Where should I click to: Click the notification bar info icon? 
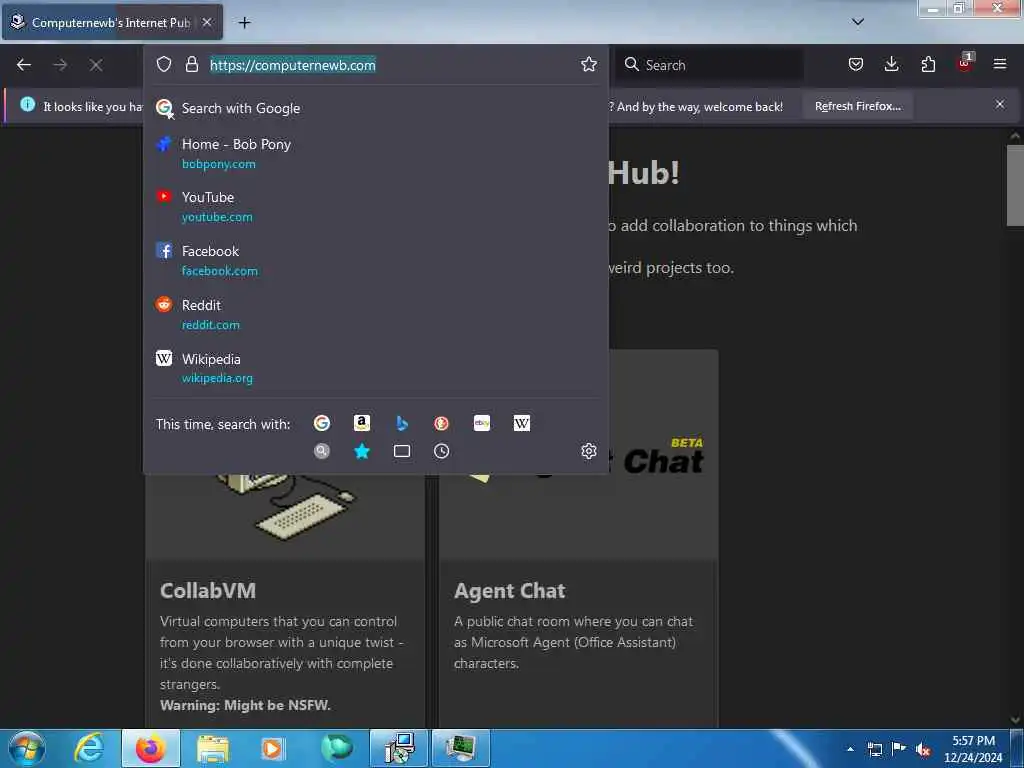click(x=27, y=104)
